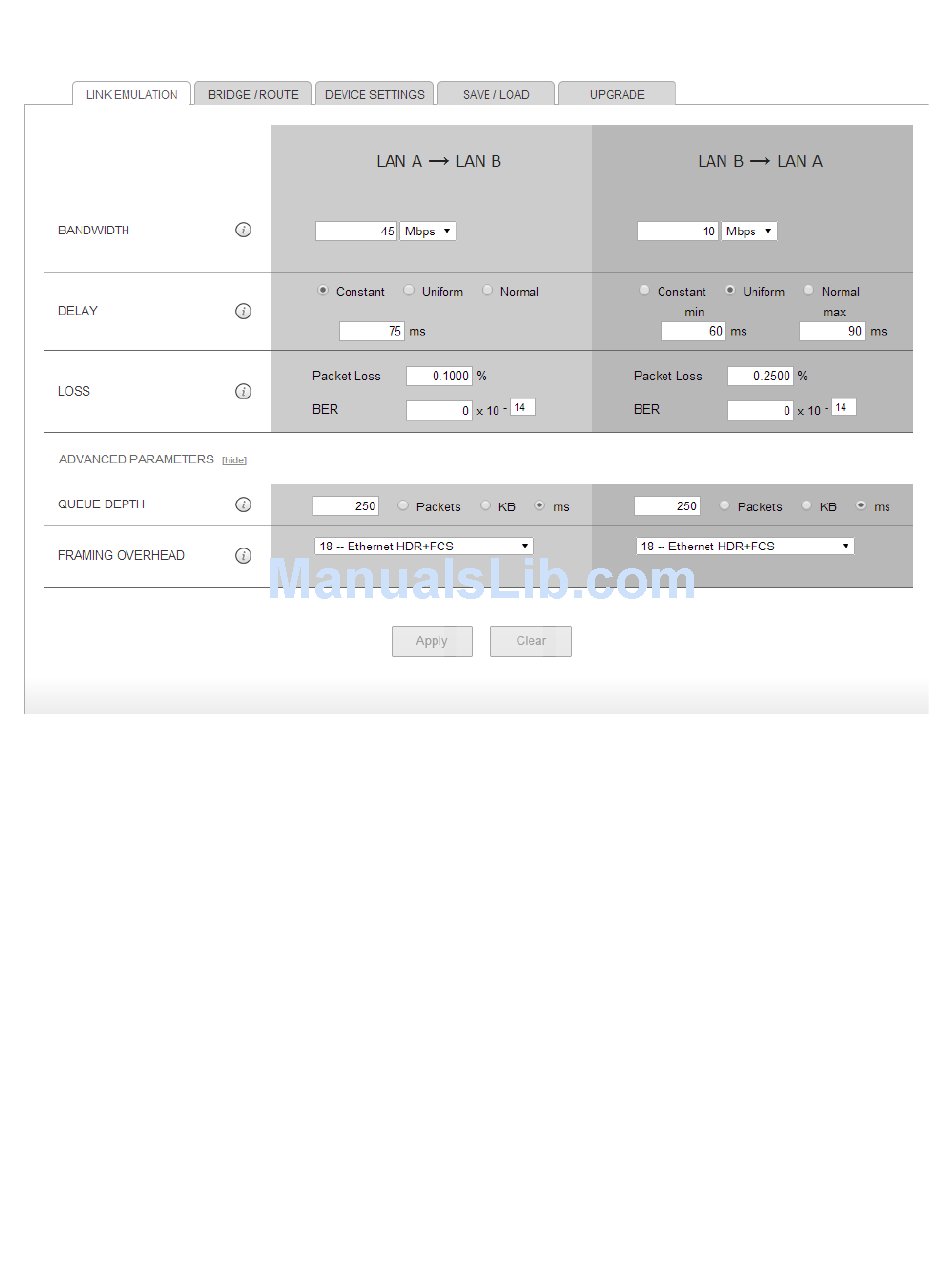Viewport: 950px width, 1267px height.
Task: Click the BER exponent field for LAN A to LAN B
Action: click(523, 407)
